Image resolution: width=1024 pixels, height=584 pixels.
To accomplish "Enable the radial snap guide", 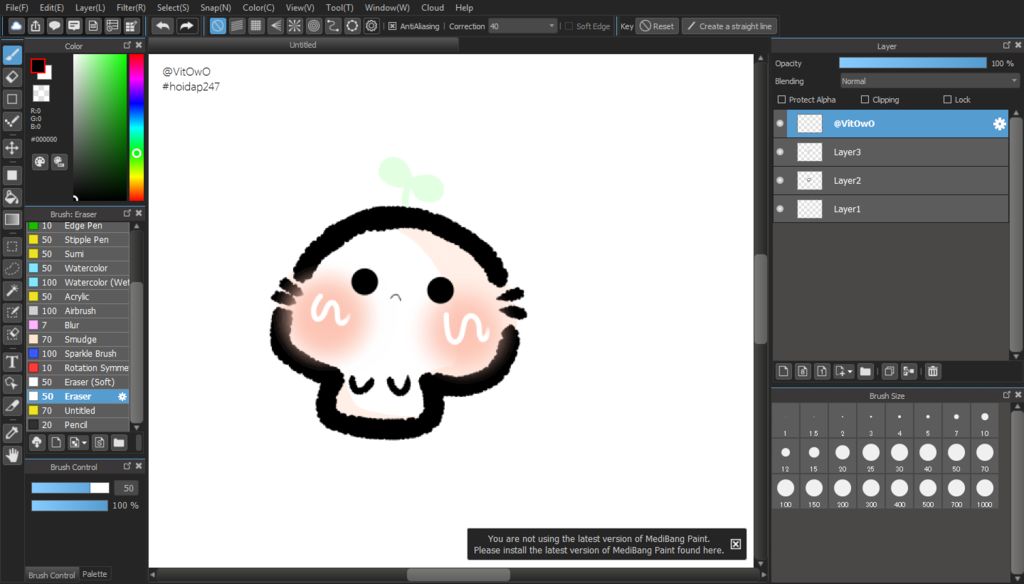I will [x=295, y=26].
